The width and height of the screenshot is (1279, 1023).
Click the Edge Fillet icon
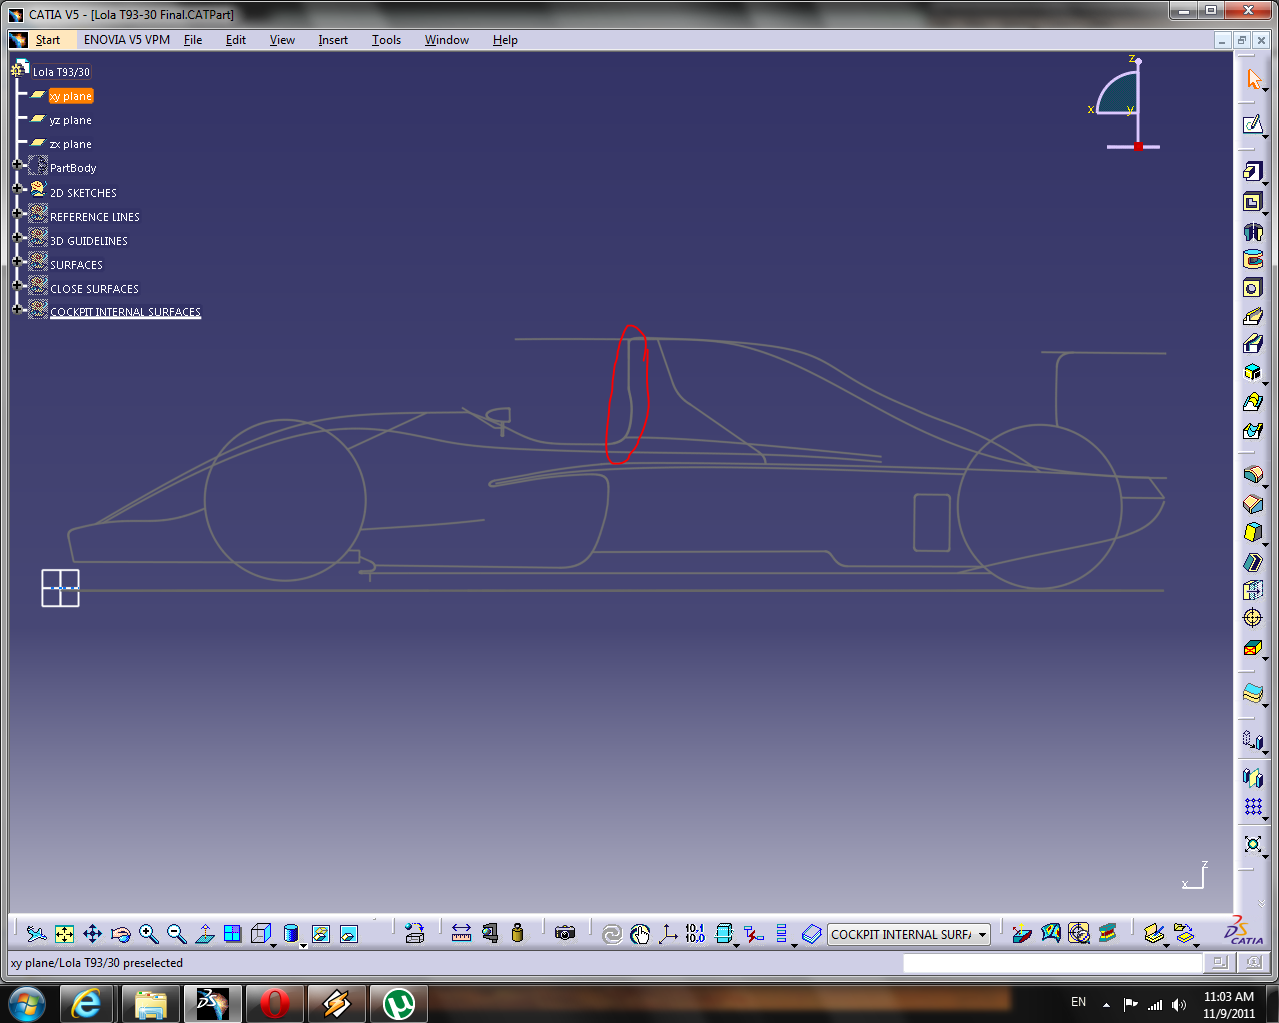click(1253, 475)
